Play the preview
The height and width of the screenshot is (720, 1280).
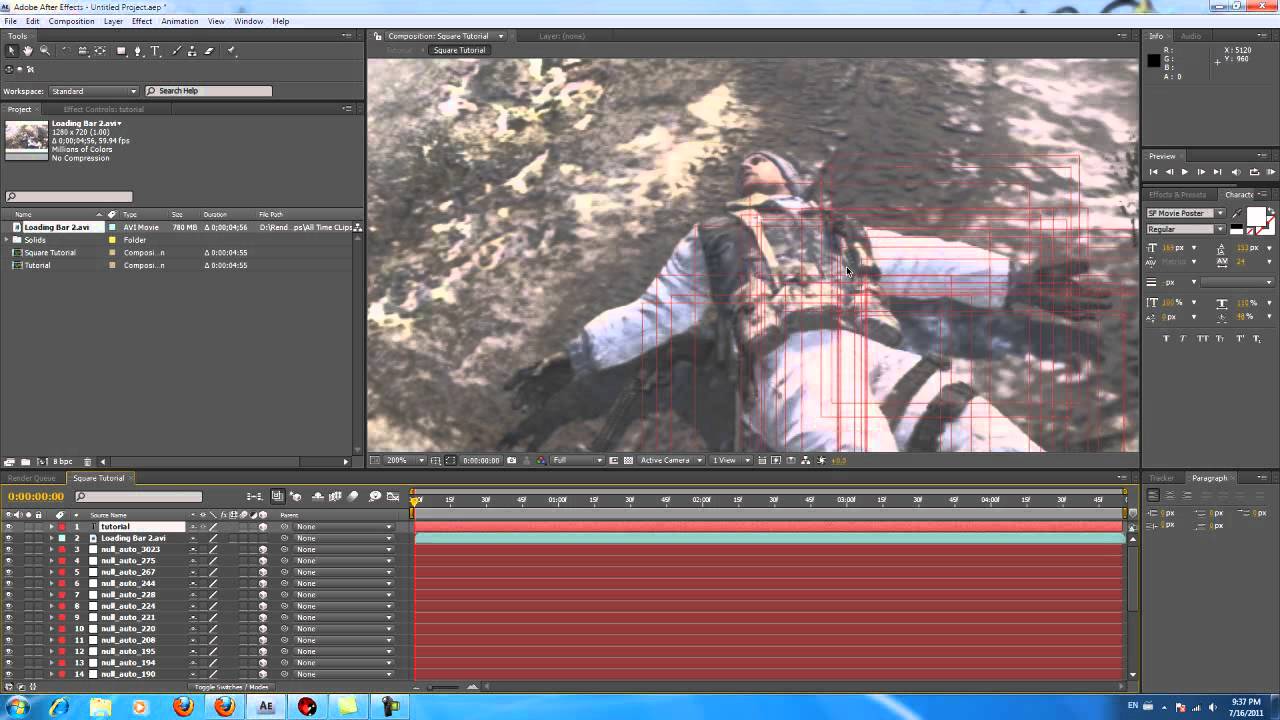pos(1185,172)
